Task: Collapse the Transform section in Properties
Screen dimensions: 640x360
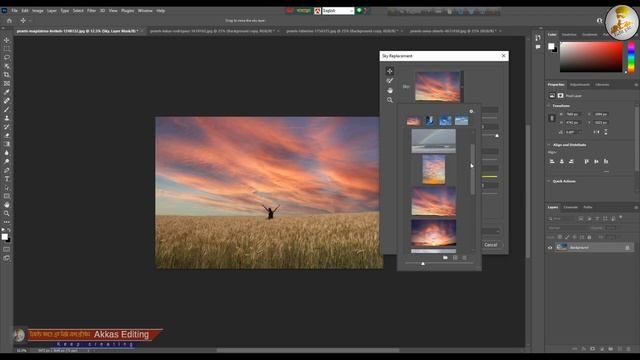Action: coord(549,106)
